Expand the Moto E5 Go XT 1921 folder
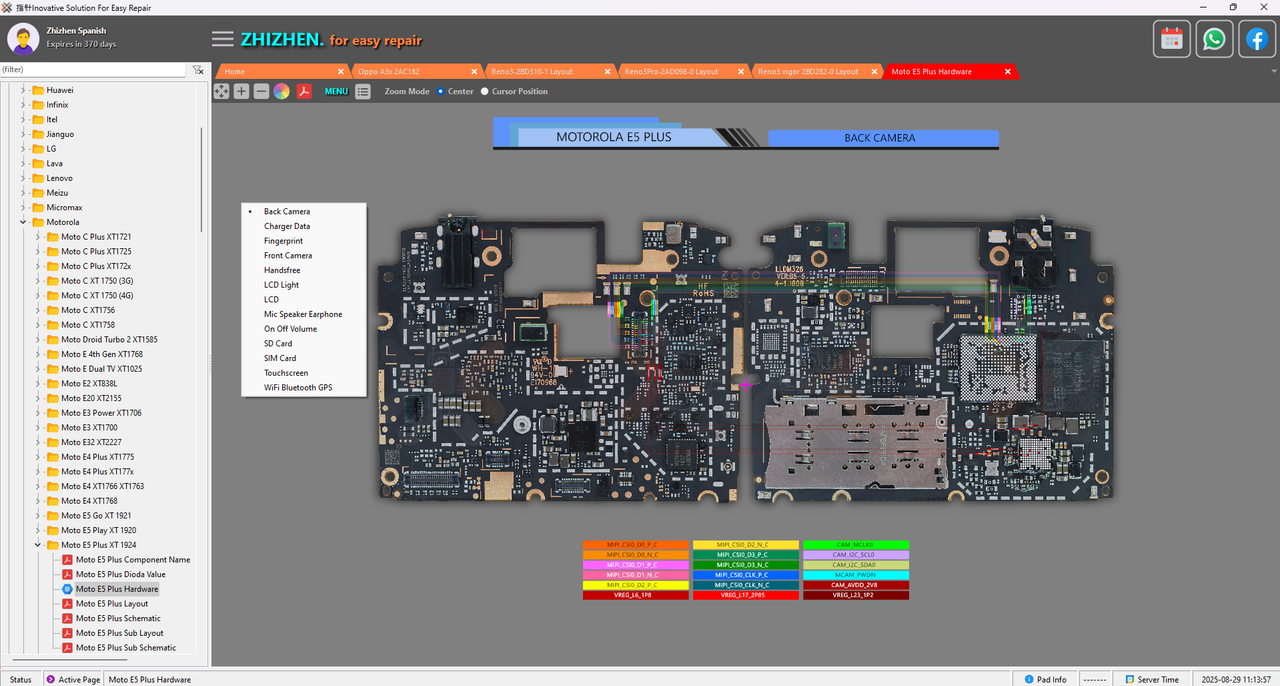The height and width of the screenshot is (686, 1280). pos(38,516)
